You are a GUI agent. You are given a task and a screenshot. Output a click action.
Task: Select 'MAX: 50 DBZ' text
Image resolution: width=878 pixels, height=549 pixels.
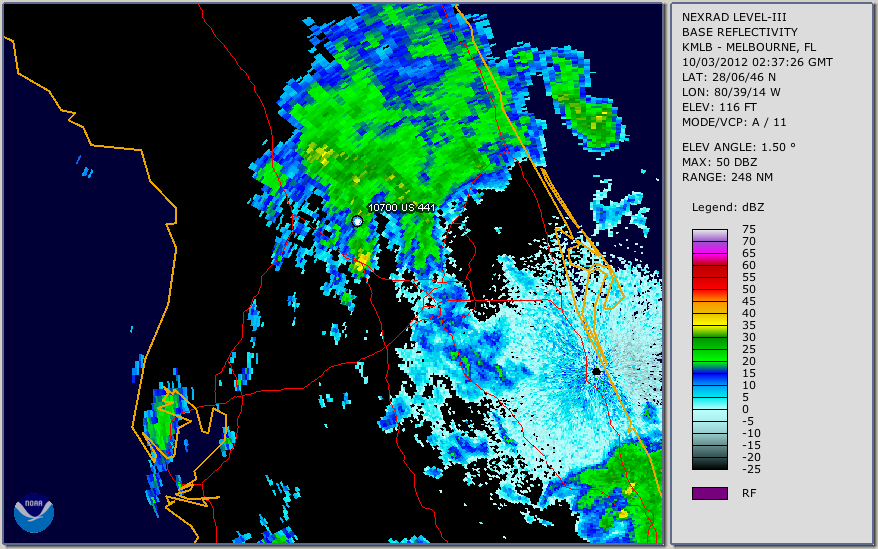(x=720, y=162)
